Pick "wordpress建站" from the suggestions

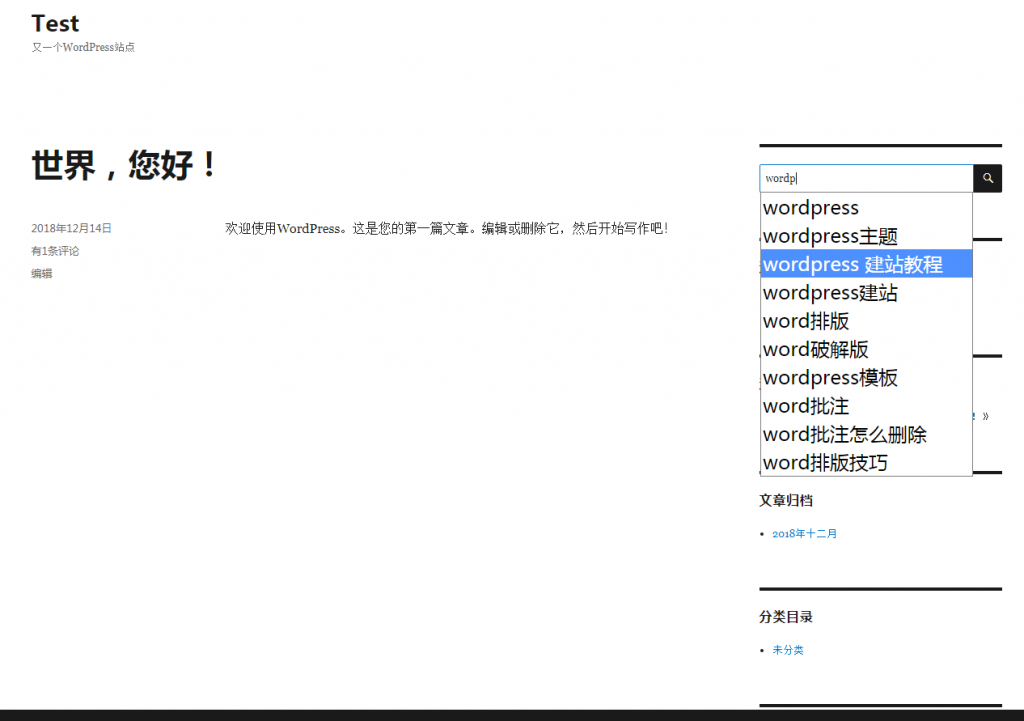tap(829, 292)
